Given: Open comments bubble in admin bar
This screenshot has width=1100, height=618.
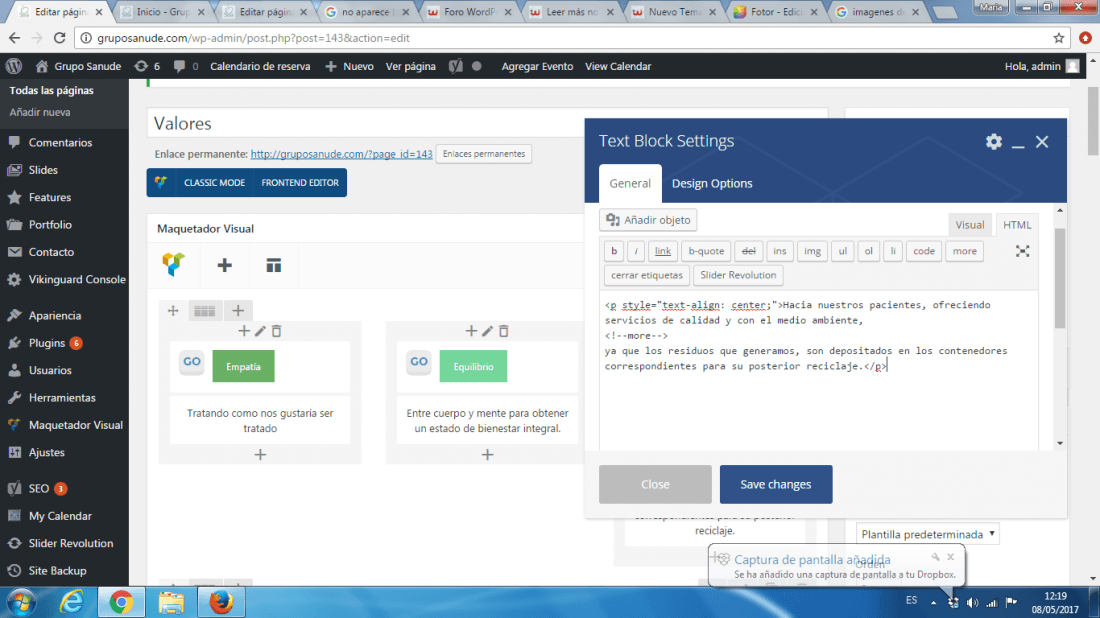Looking at the screenshot, I should (186, 66).
